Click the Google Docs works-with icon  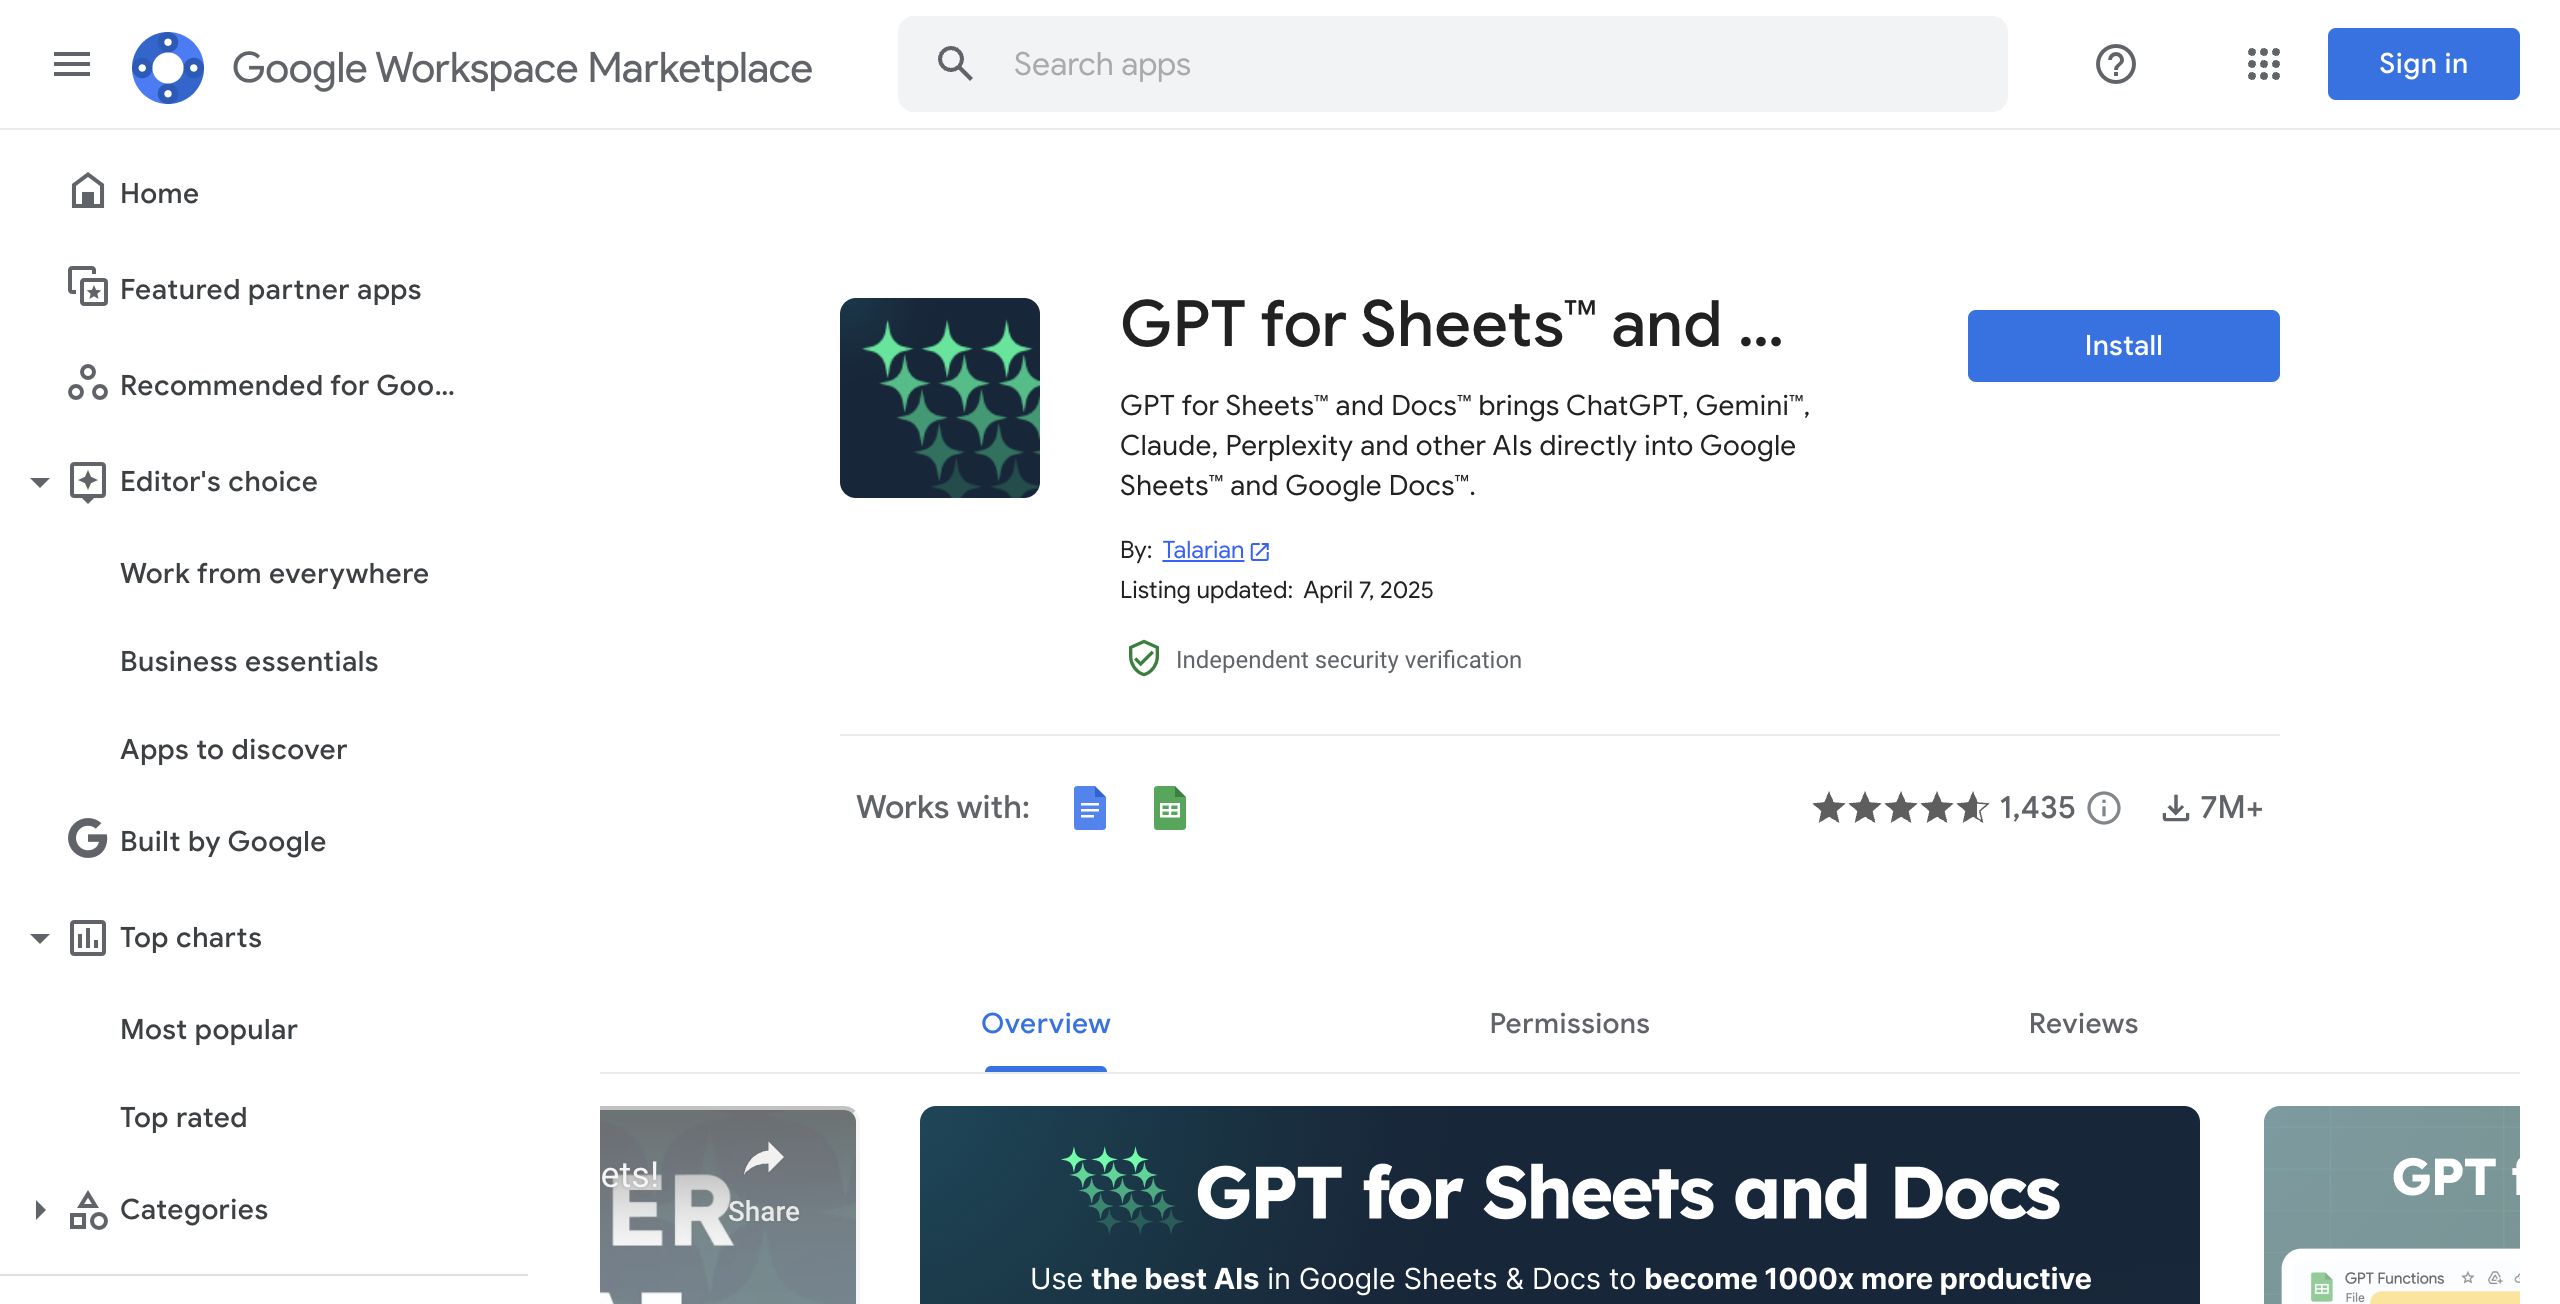click(x=1089, y=808)
